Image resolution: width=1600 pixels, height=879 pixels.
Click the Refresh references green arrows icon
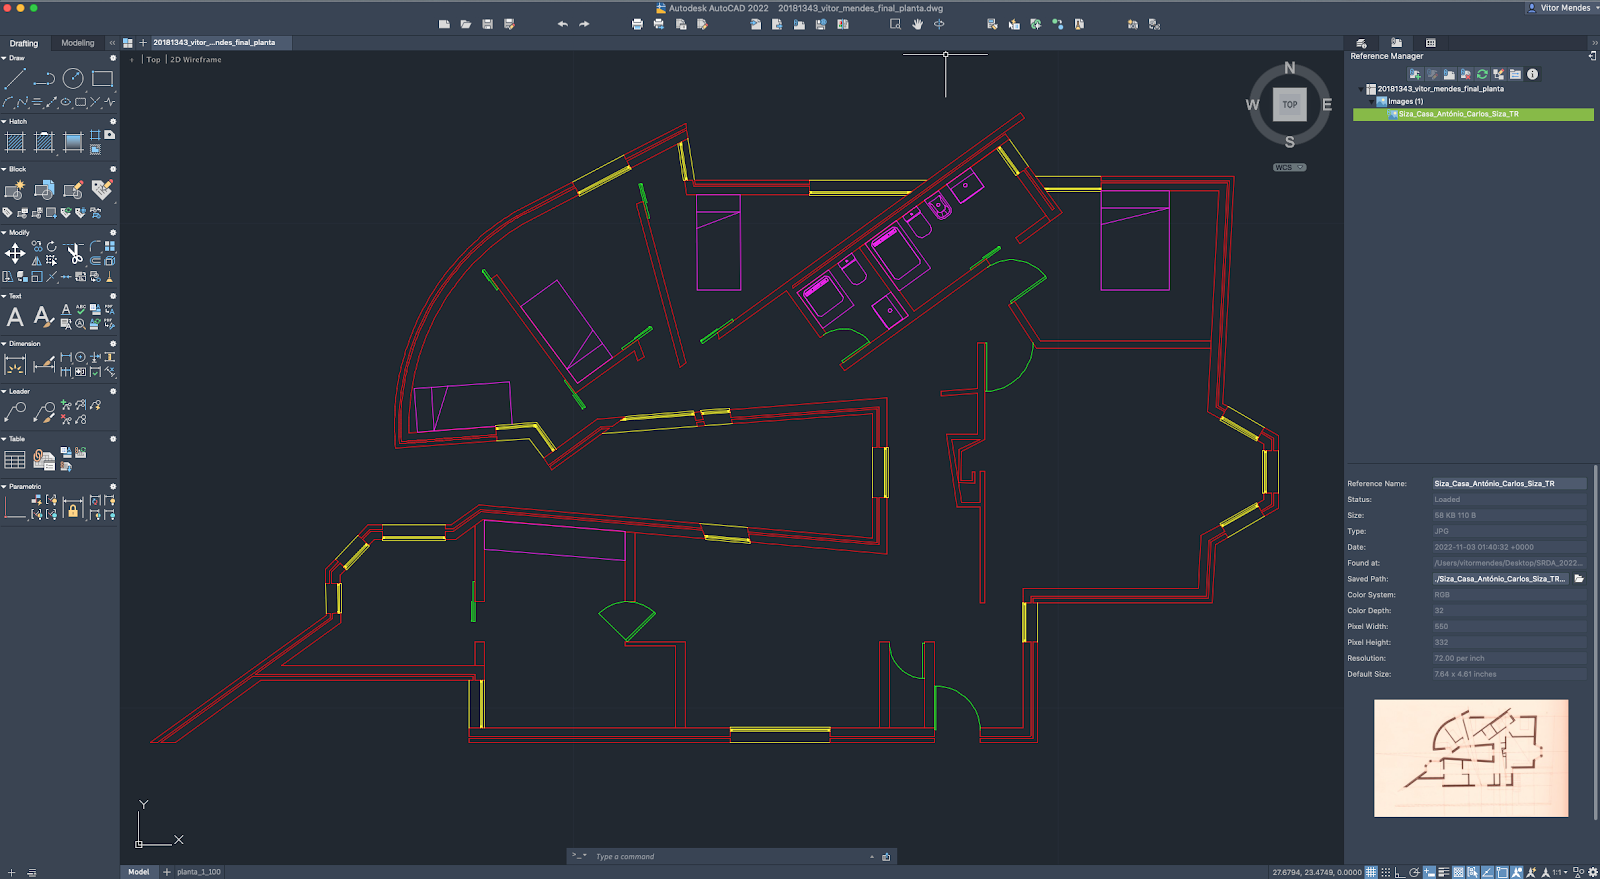click(1482, 74)
